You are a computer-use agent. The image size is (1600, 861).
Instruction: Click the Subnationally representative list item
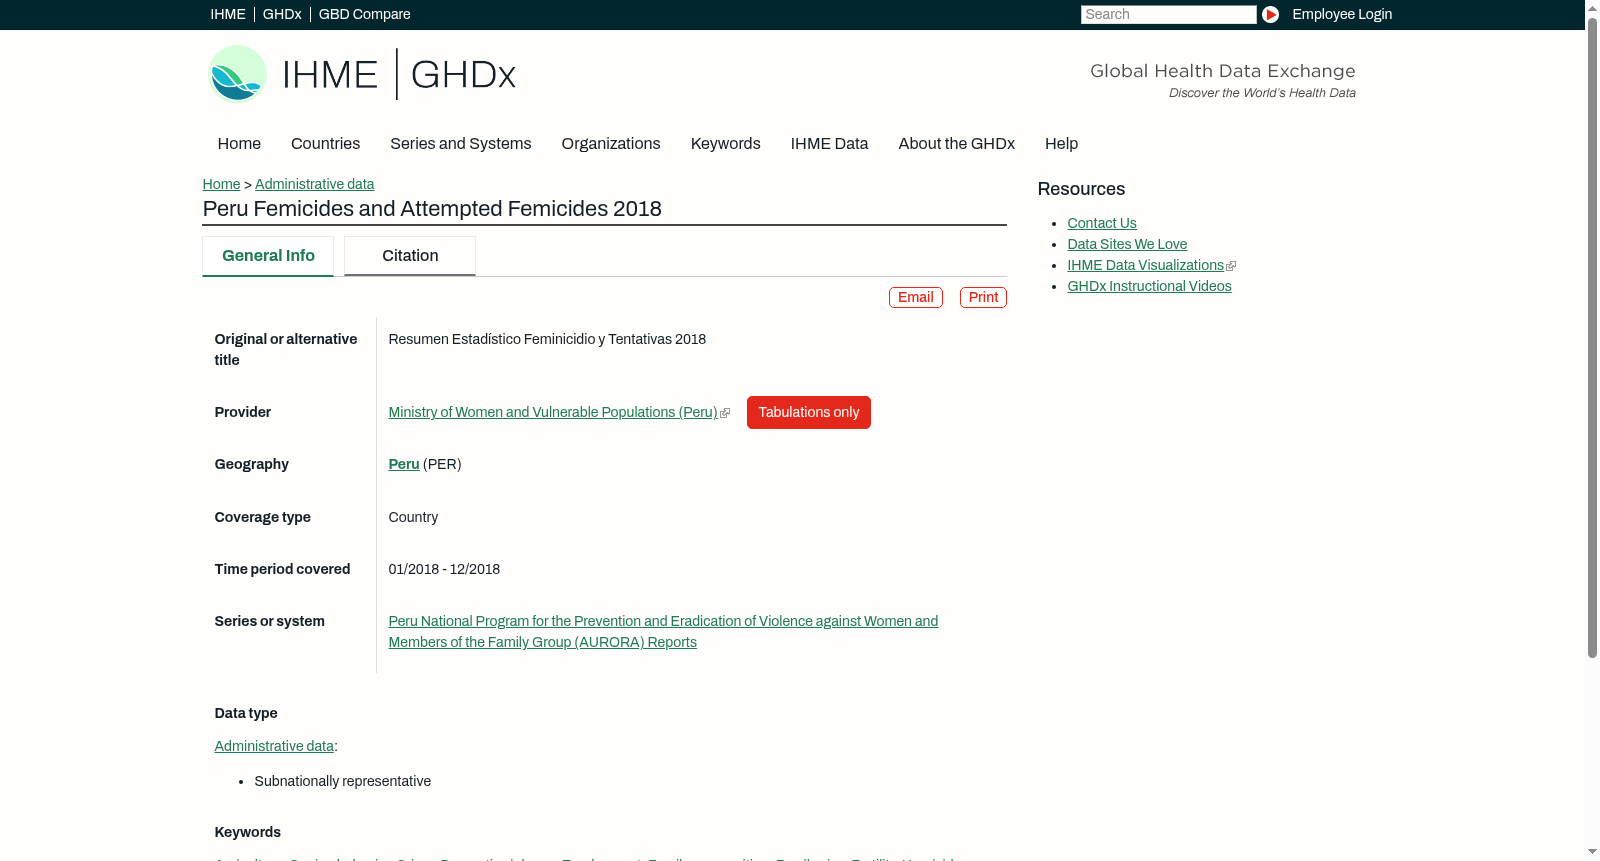point(342,781)
